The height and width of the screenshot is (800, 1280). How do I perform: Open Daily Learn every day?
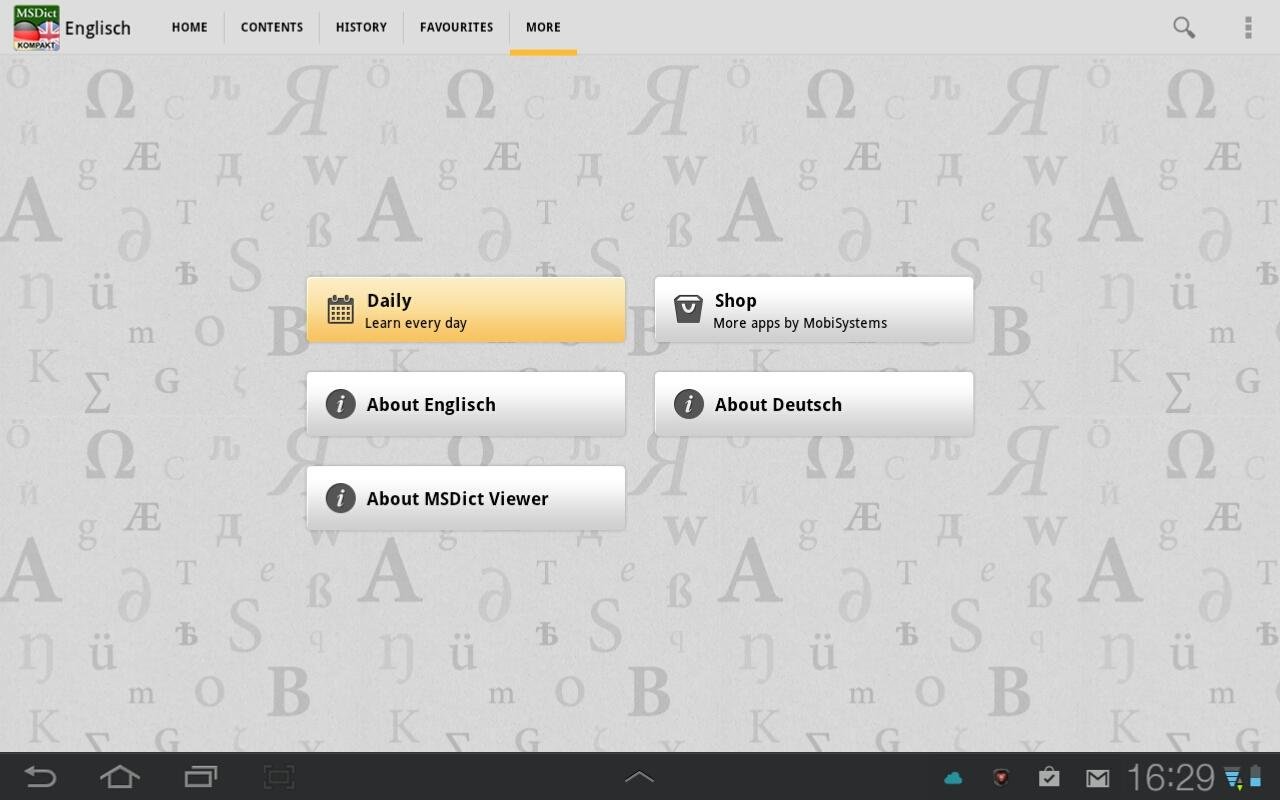pyautogui.click(x=466, y=310)
